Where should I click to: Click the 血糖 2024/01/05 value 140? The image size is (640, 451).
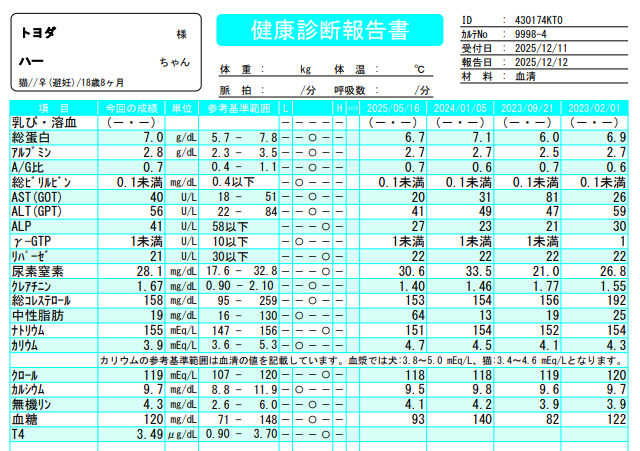coord(482,419)
